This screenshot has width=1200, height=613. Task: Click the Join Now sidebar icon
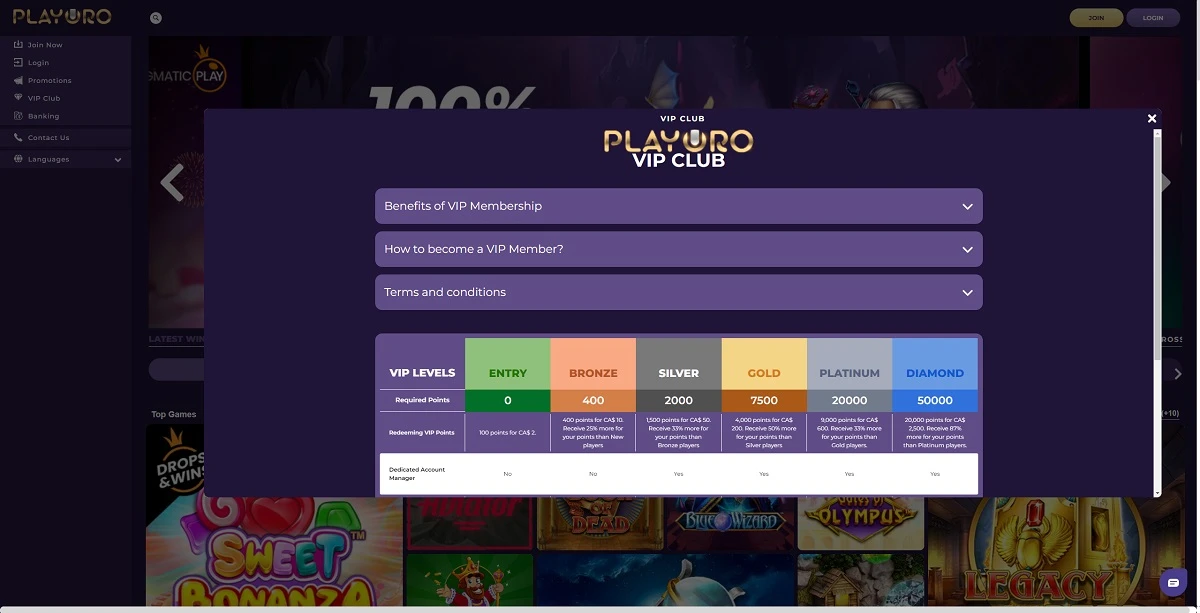coord(18,45)
